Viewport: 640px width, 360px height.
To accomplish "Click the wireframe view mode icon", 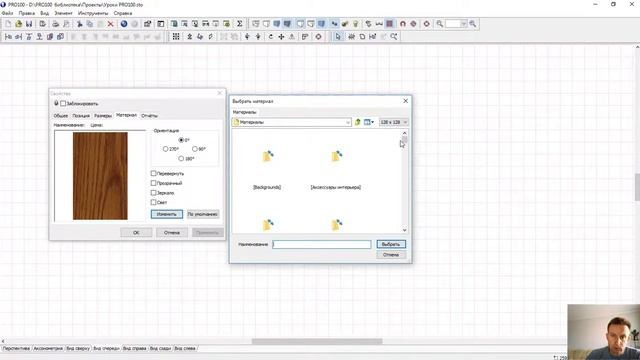I will 256,24.
